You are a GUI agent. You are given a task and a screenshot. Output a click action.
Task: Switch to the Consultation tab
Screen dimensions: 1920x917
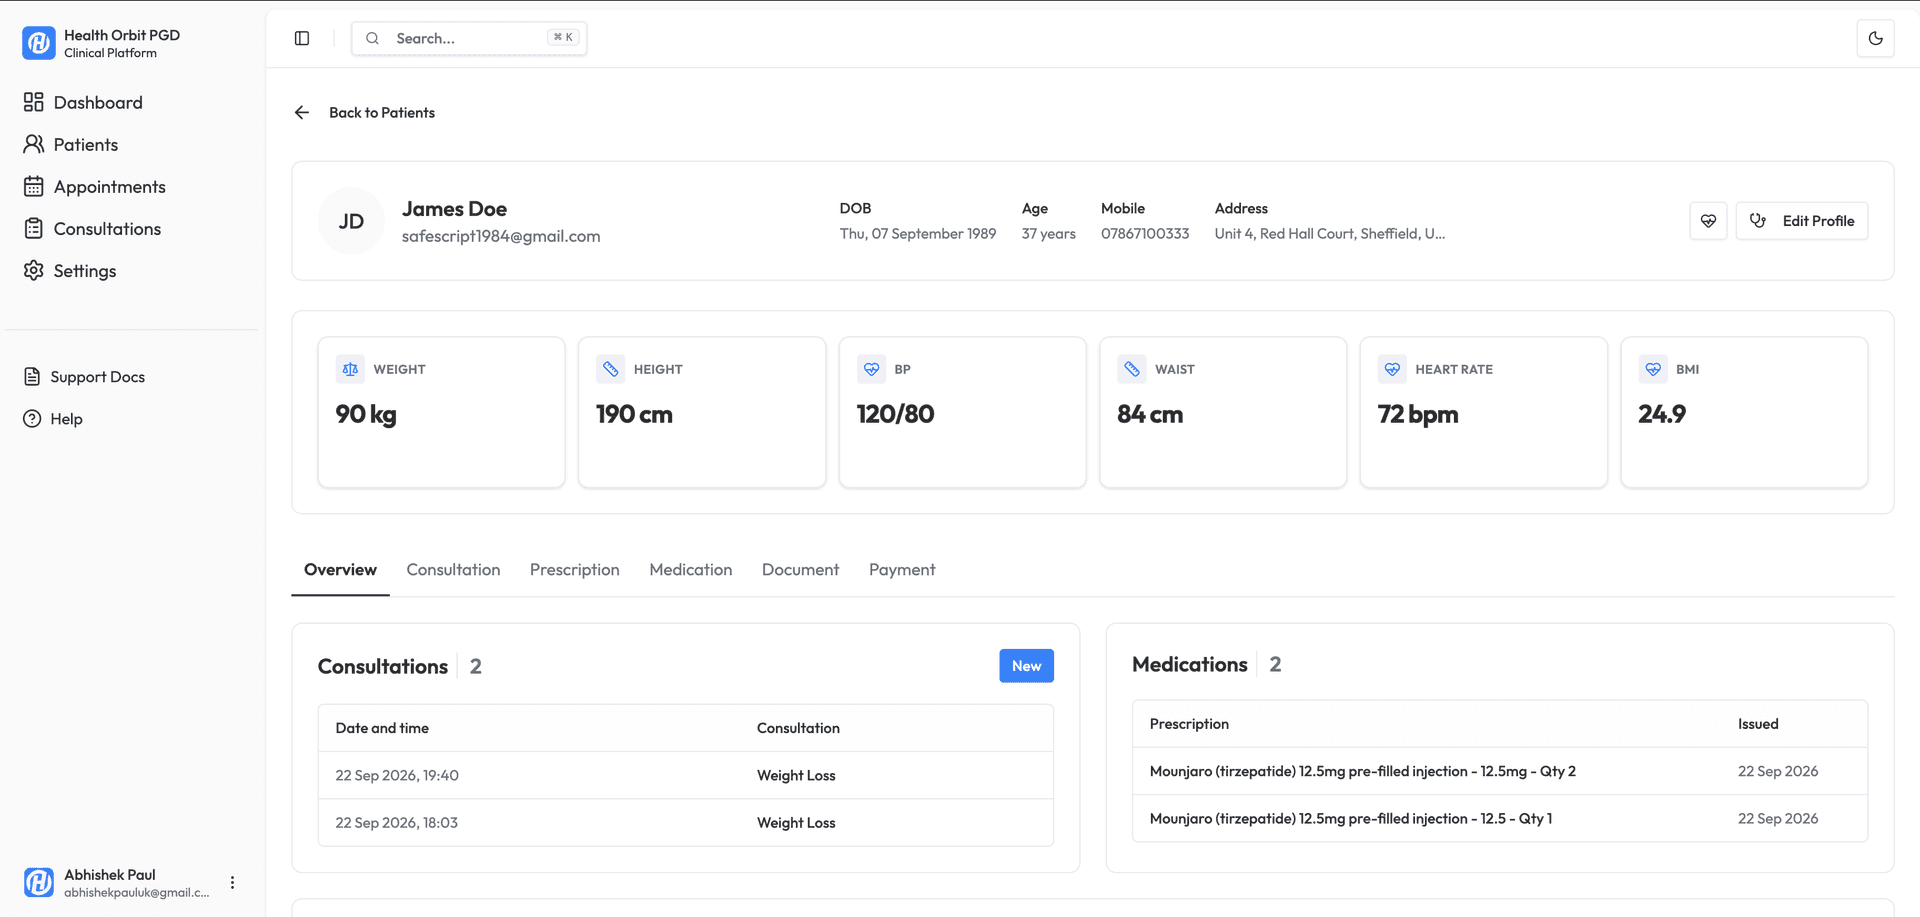pyautogui.click(x=453, y=569)
